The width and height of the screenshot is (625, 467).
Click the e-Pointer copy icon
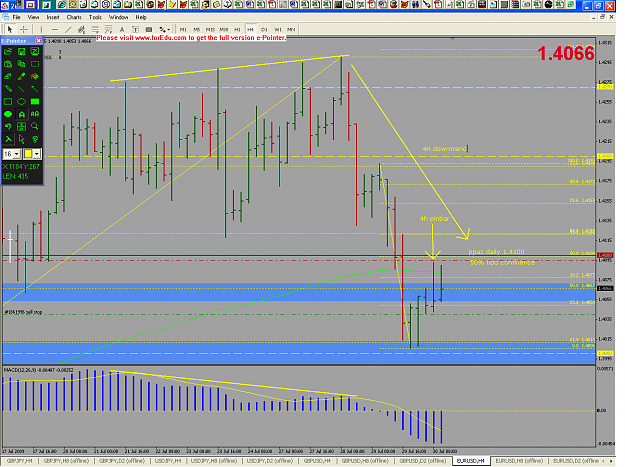click(22, 64)
